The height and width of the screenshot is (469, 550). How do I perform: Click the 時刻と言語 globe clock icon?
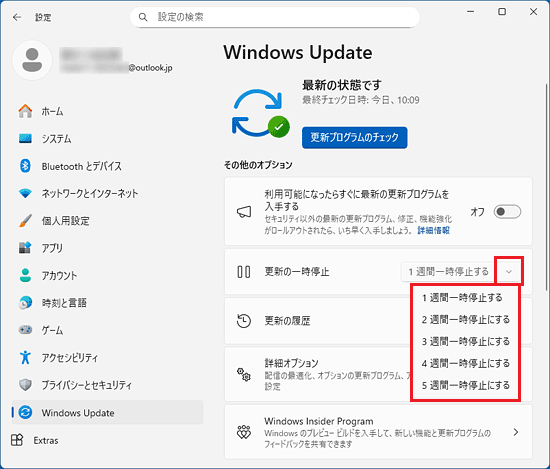pos(25,303)
